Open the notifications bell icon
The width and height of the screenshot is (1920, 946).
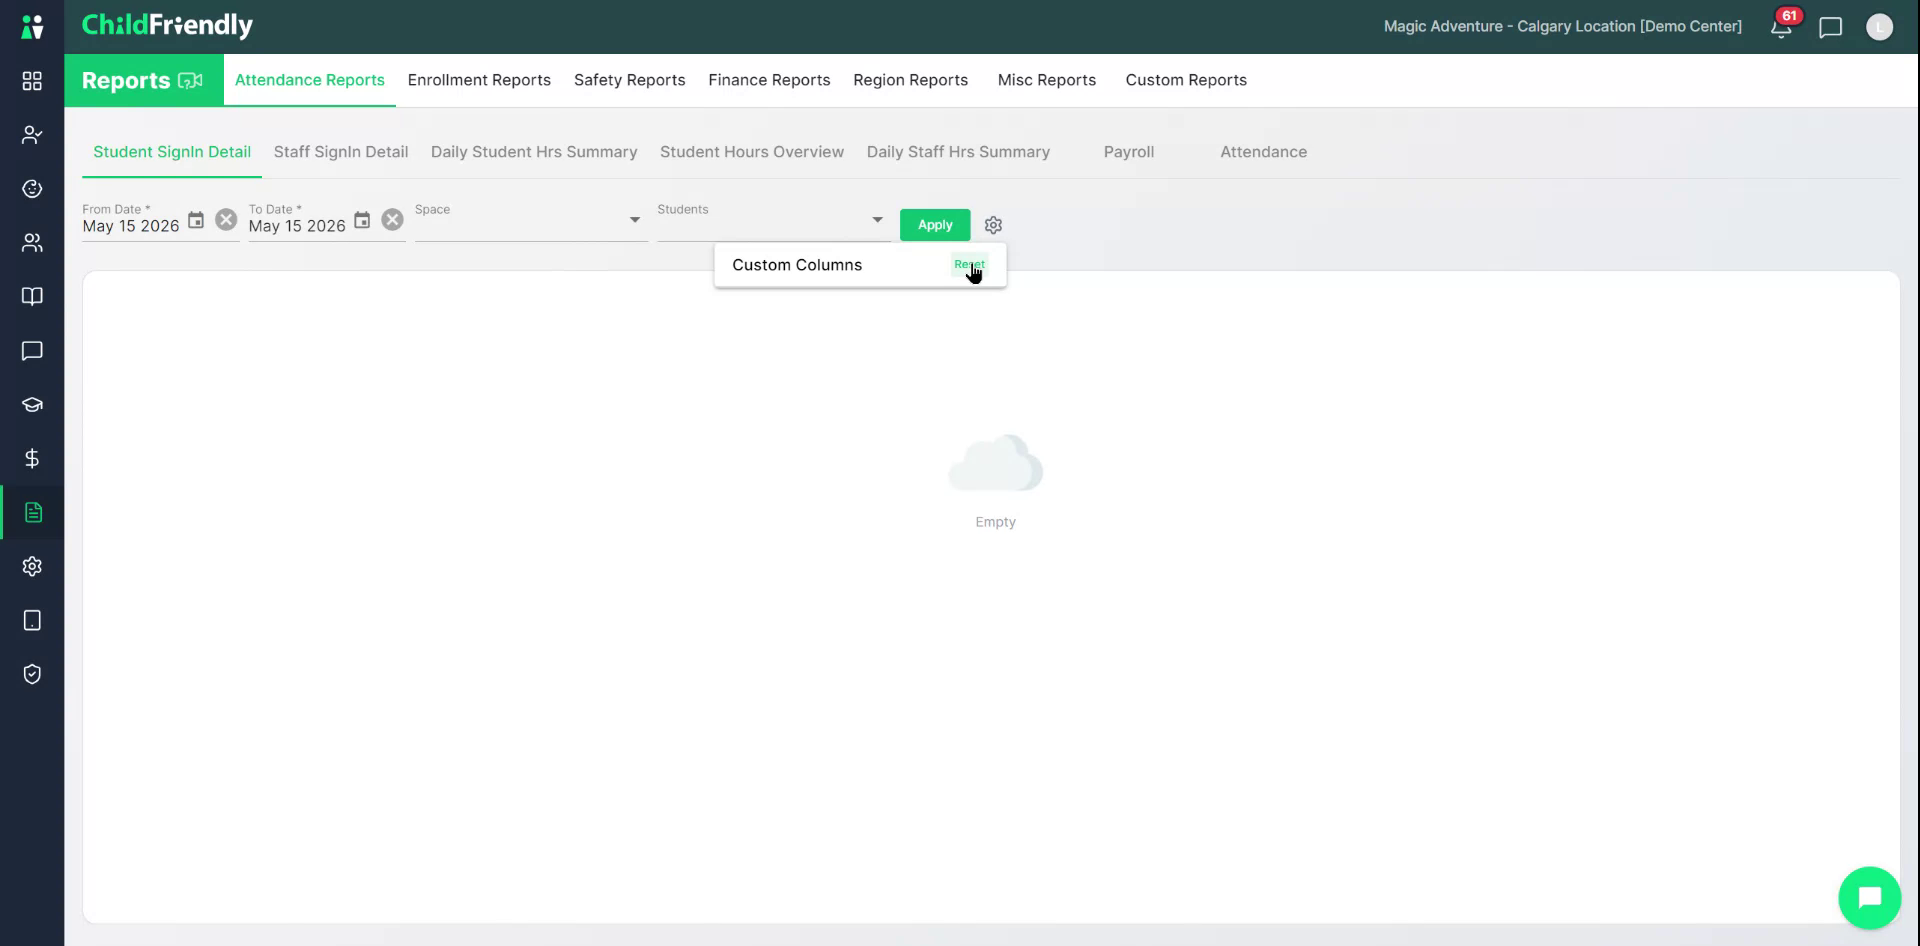pyautogui.click(x=1781, y=27)
